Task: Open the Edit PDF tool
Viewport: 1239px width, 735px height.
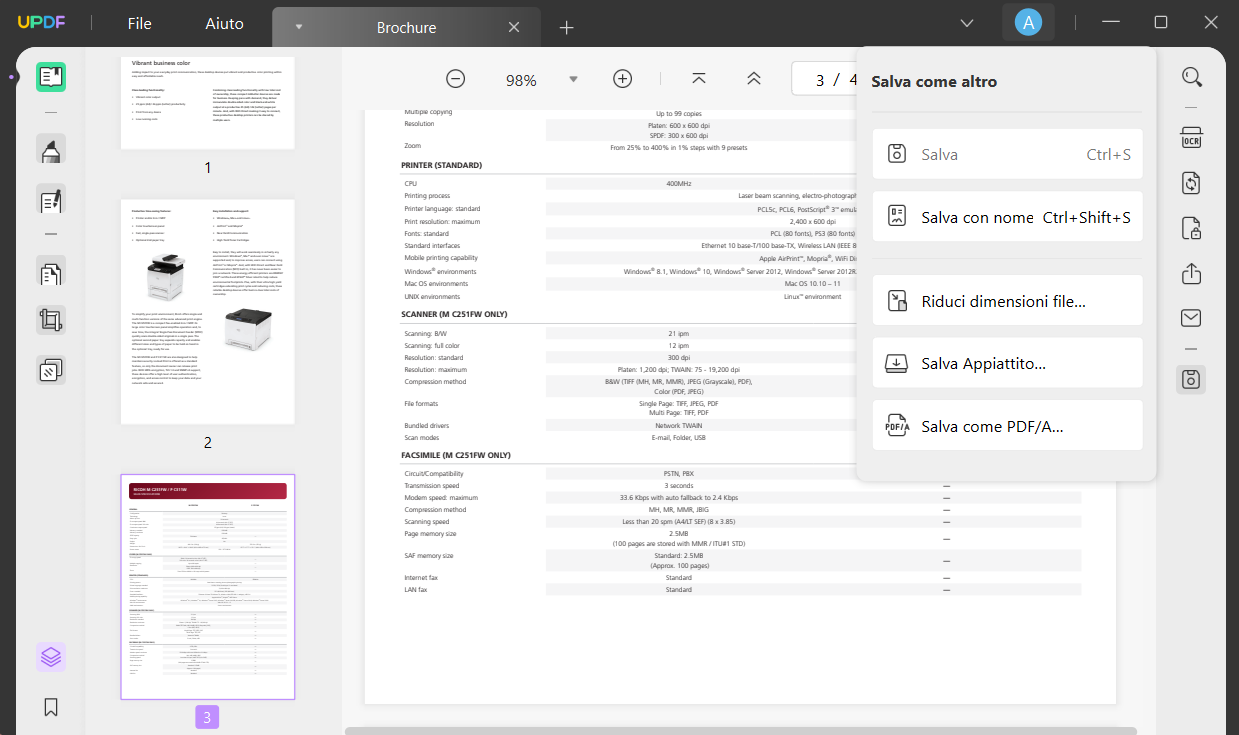Action: coord(51,200)
